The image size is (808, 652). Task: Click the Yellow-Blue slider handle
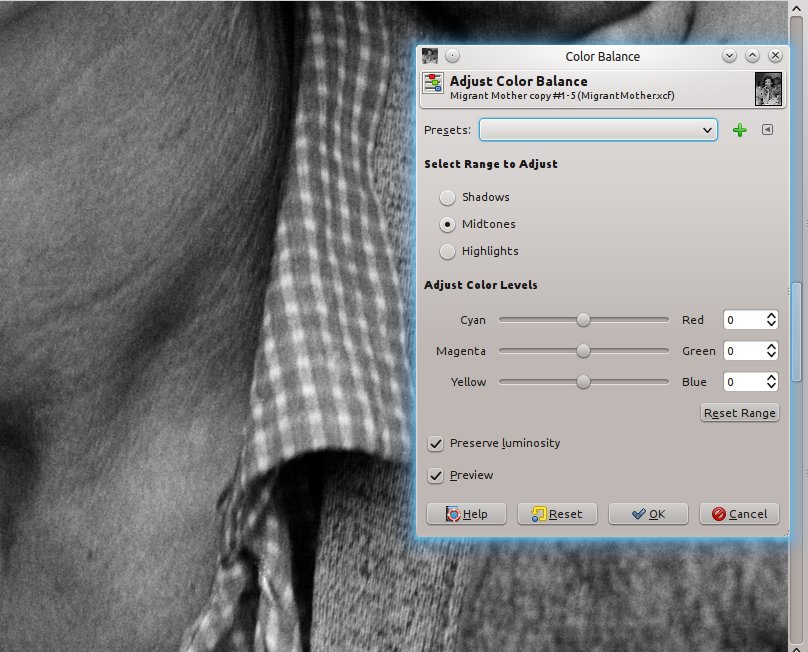coord(583,382)
